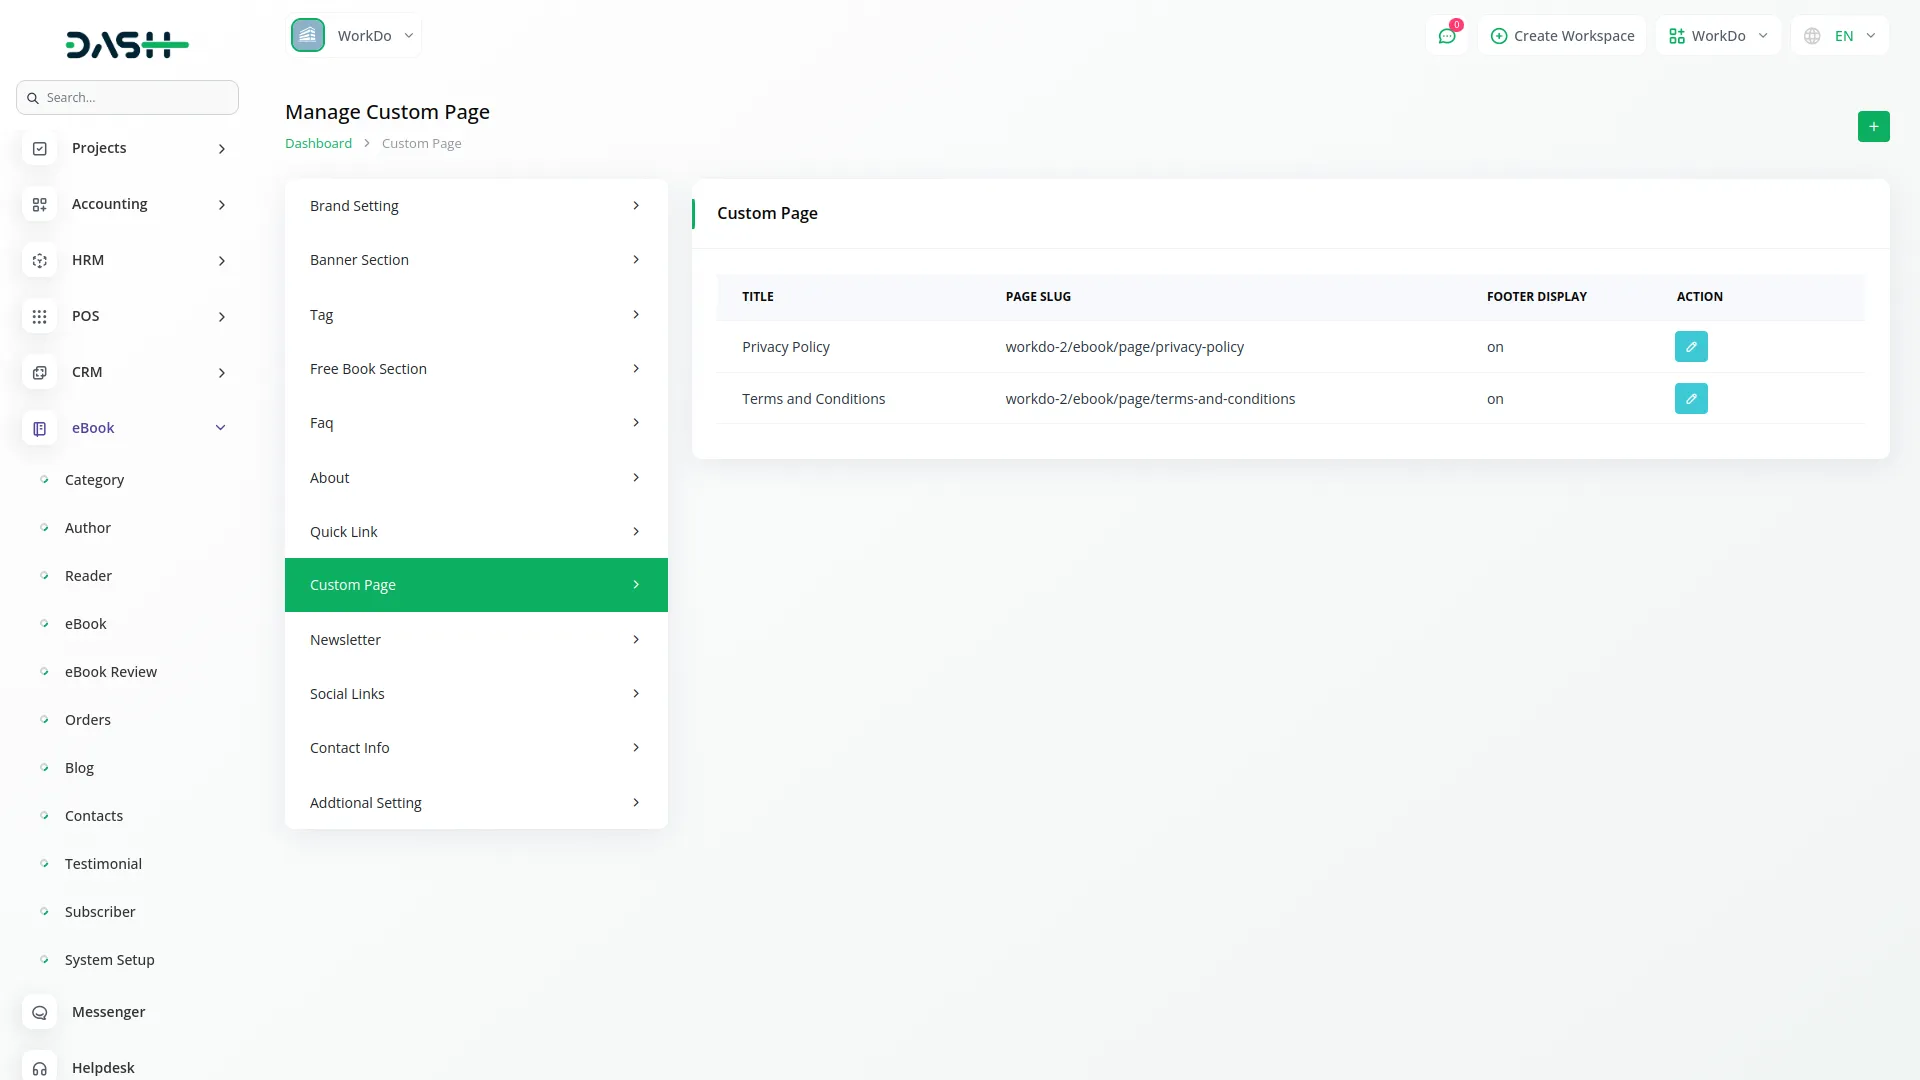The width and height of the screenshot is (1920, 1080).
Task: Open eBook Review in the sidebar
Action: click(x=110, y=672)
